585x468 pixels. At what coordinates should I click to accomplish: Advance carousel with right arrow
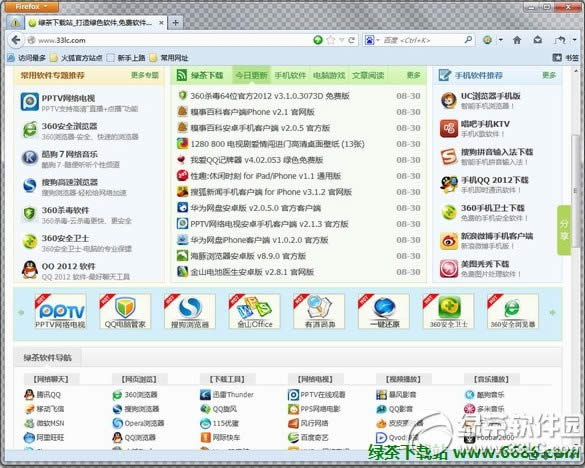pyautogui.click(x=553, y=312)
